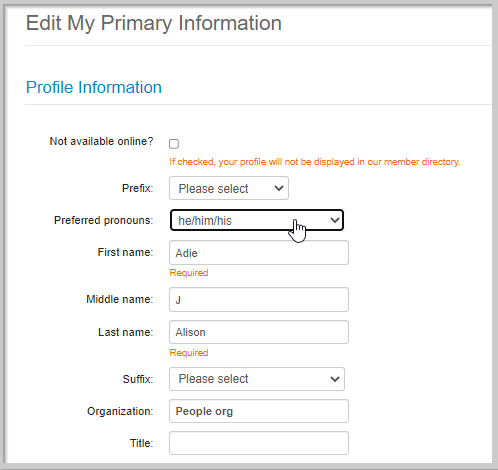The height and width of the screenshot is (470, 498).
Task: Expand the Suffix dropdown
Action: [x=257, y=379]
